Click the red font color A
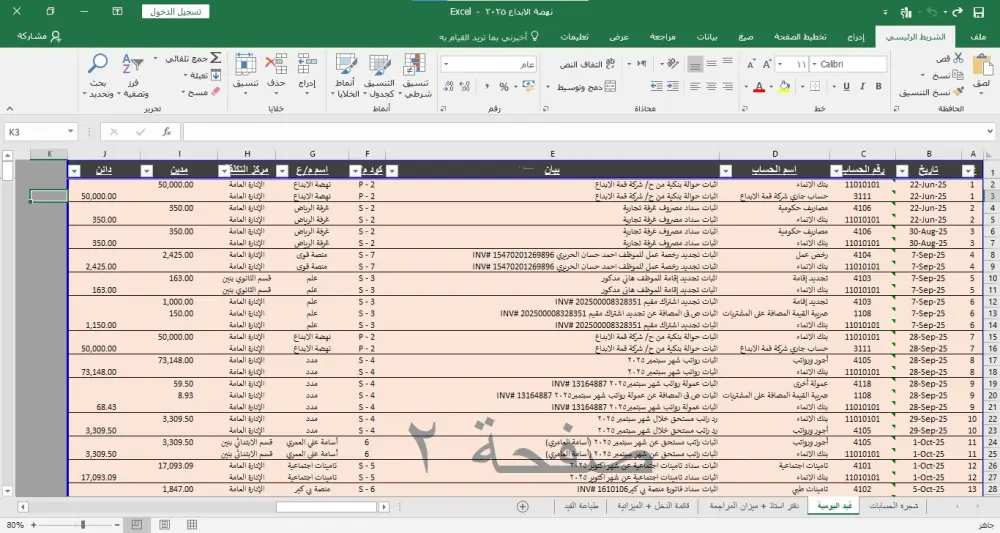Image resolution: width=1000 pixels, height=533 pixels. point(759,87)
